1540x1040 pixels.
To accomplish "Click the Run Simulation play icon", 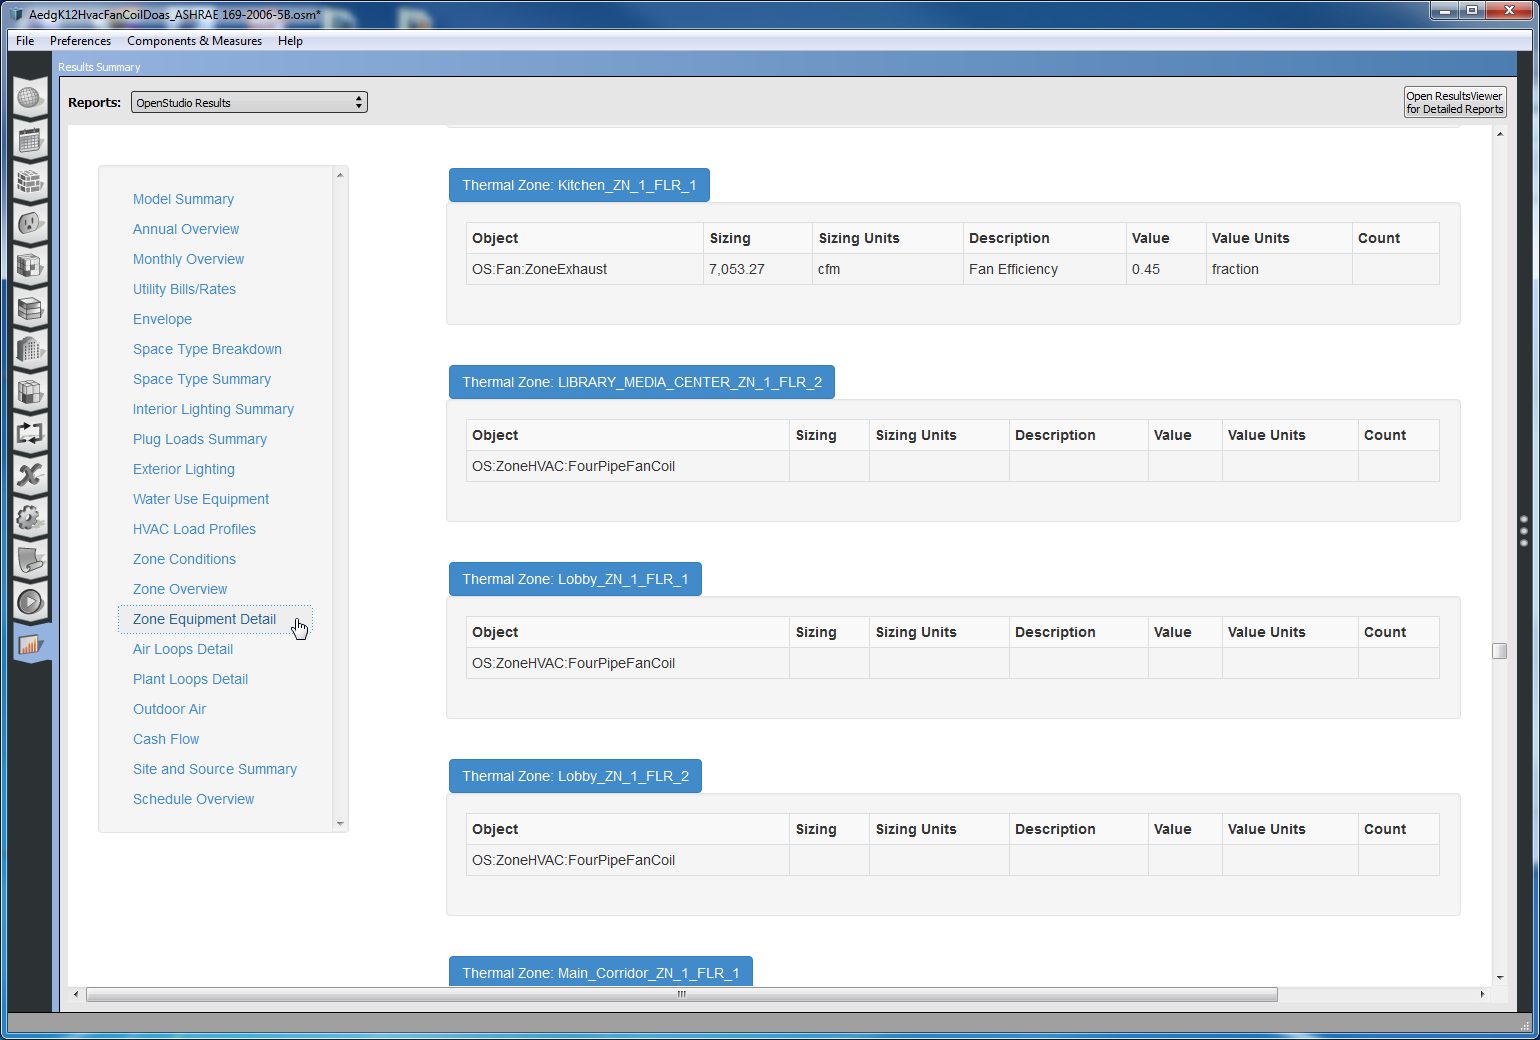I will [29, 601].
